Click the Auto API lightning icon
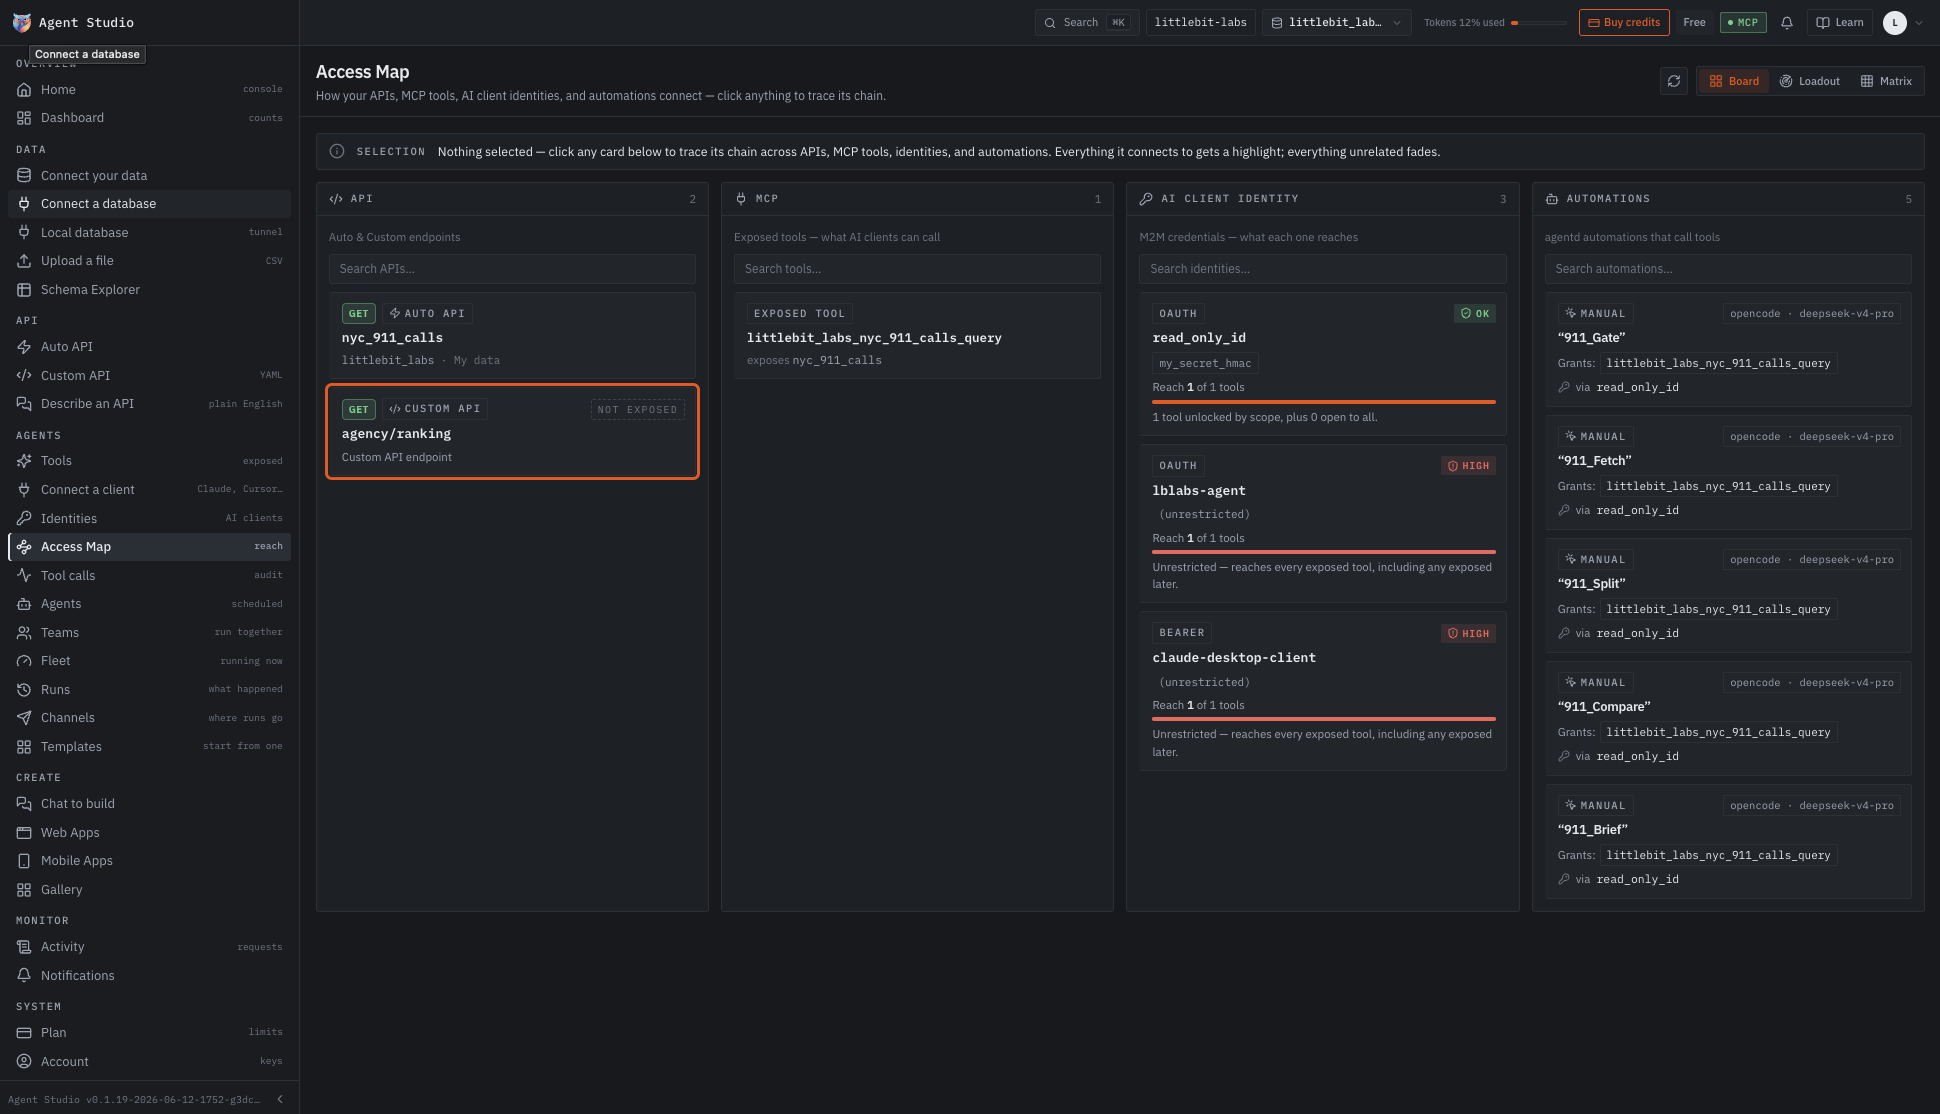 point(24,347)
